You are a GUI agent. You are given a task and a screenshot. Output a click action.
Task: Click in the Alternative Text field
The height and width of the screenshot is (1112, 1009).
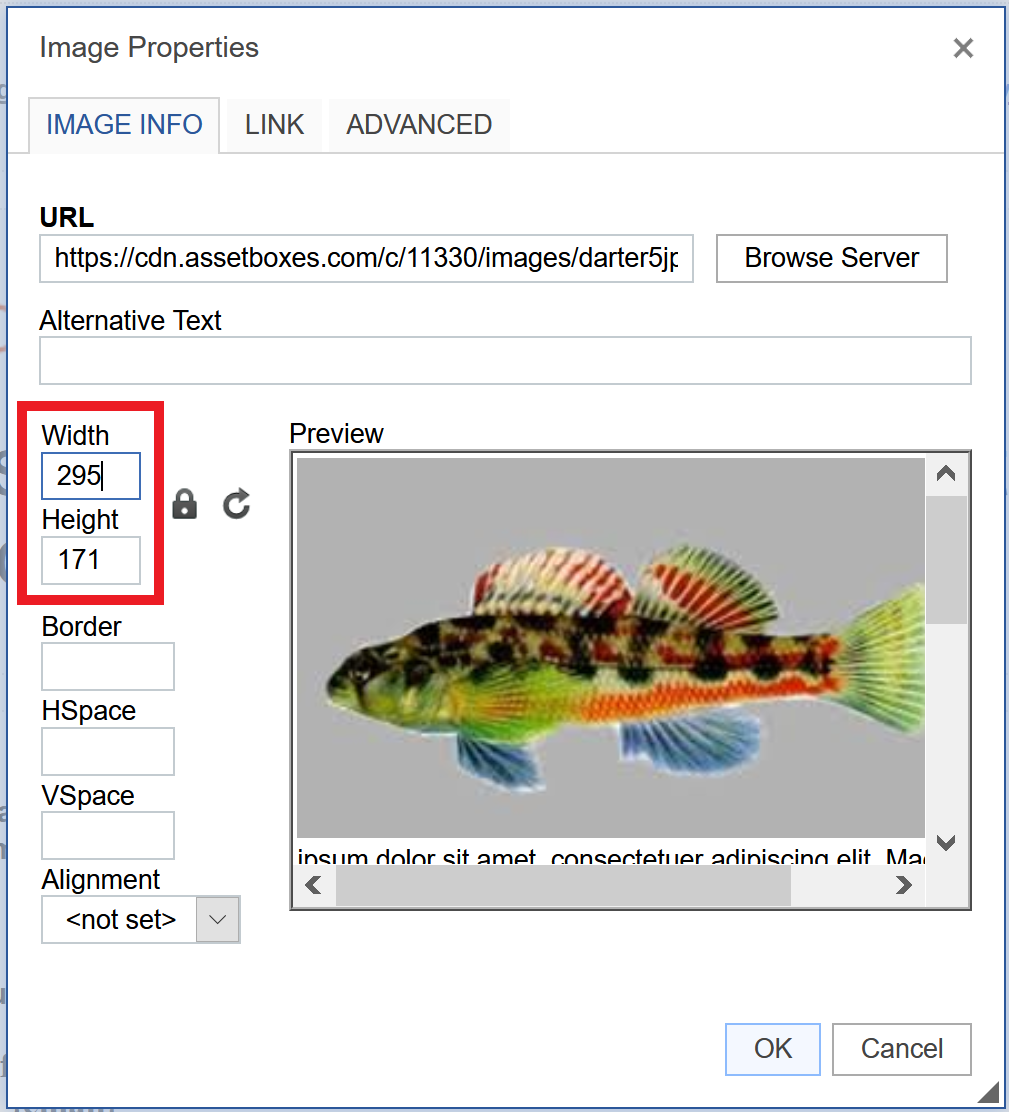505,361
